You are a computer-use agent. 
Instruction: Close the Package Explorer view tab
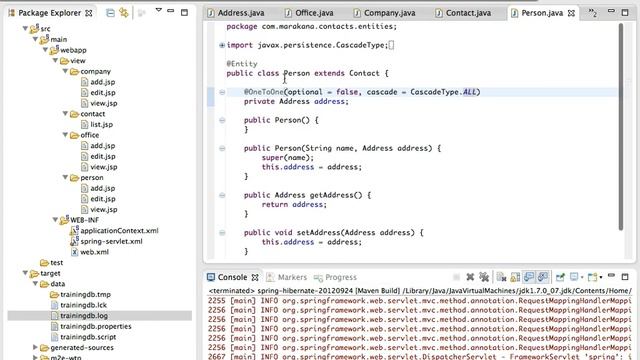pyautogui.click(x=89, y=13)
